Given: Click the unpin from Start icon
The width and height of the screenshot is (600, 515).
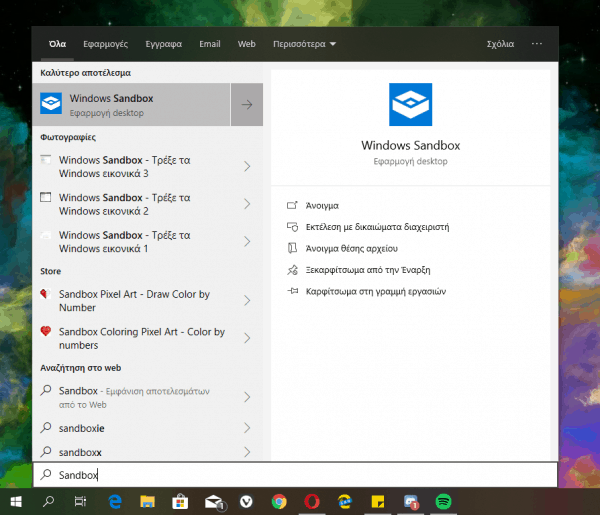Looking at the screenshot, I should 292,270.
